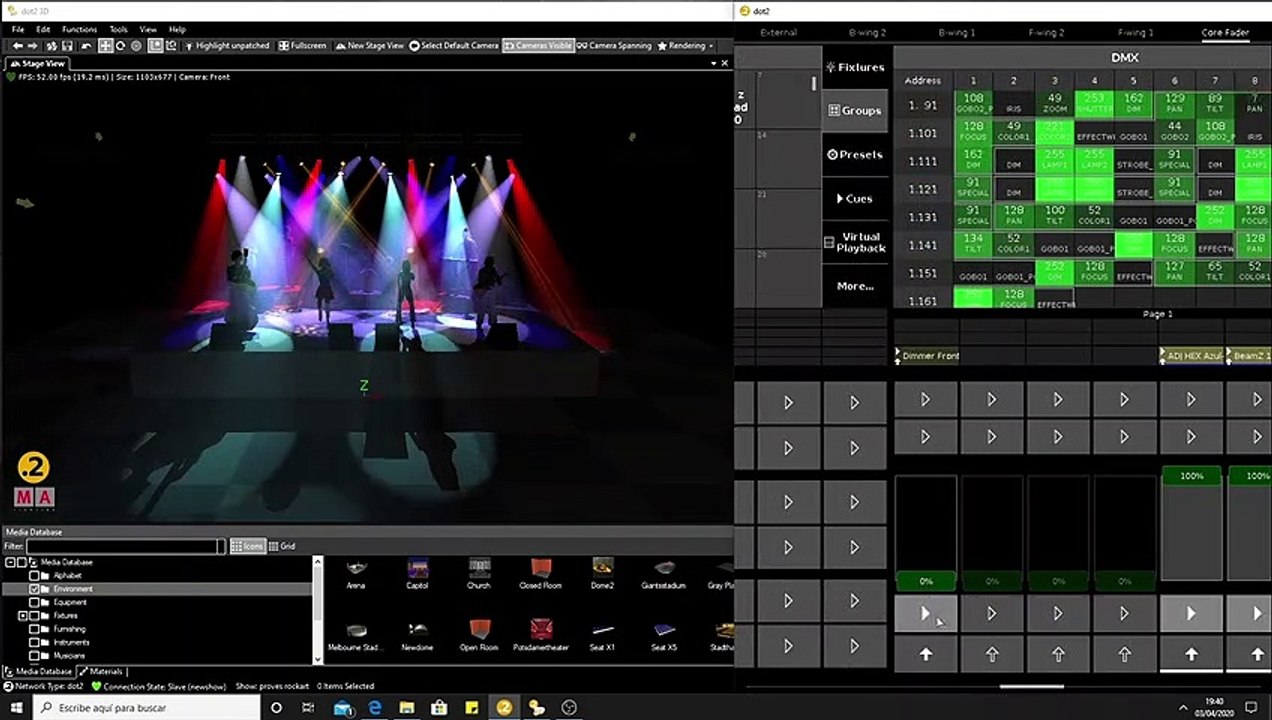Open the Rendering dropdown

tap(686, 46)
